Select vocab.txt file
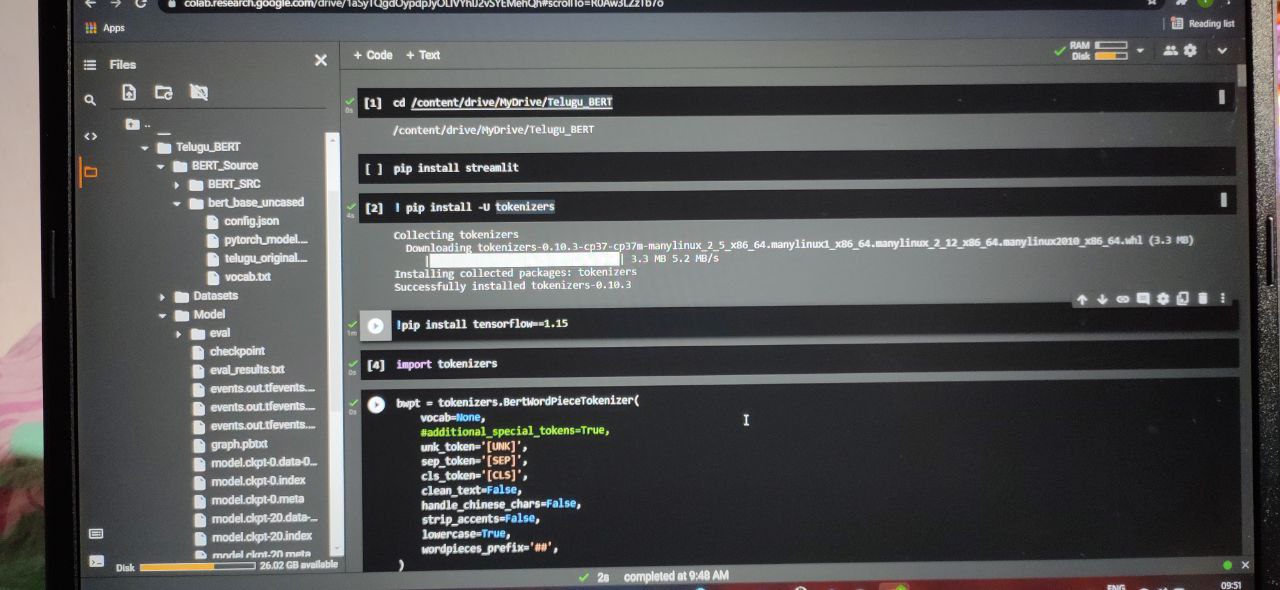This screenshot has width=1280, height=590. point(248,277)
